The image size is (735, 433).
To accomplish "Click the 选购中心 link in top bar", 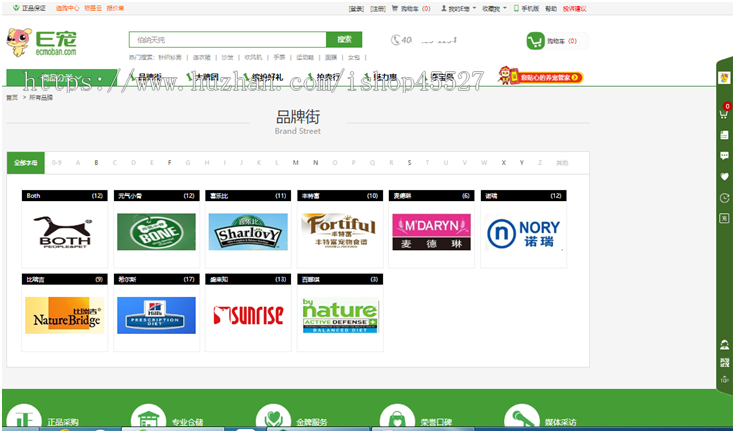I will pos(68,8).
